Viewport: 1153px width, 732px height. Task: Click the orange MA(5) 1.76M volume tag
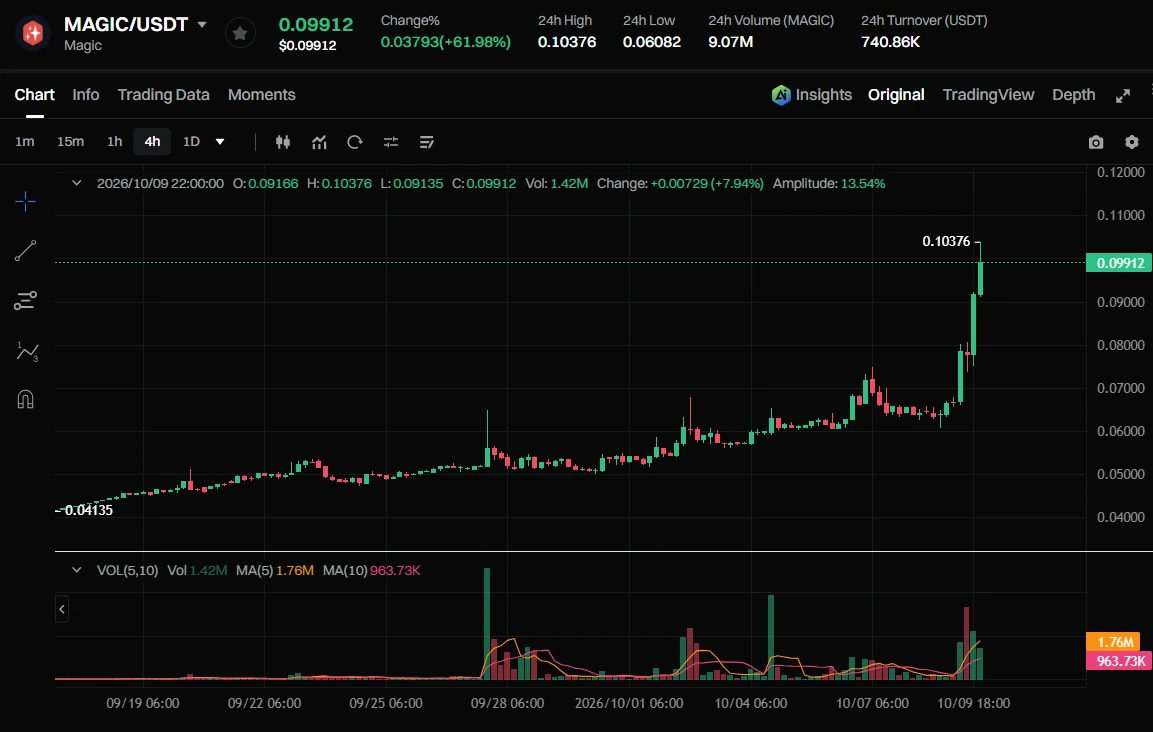pos(1115,642)
